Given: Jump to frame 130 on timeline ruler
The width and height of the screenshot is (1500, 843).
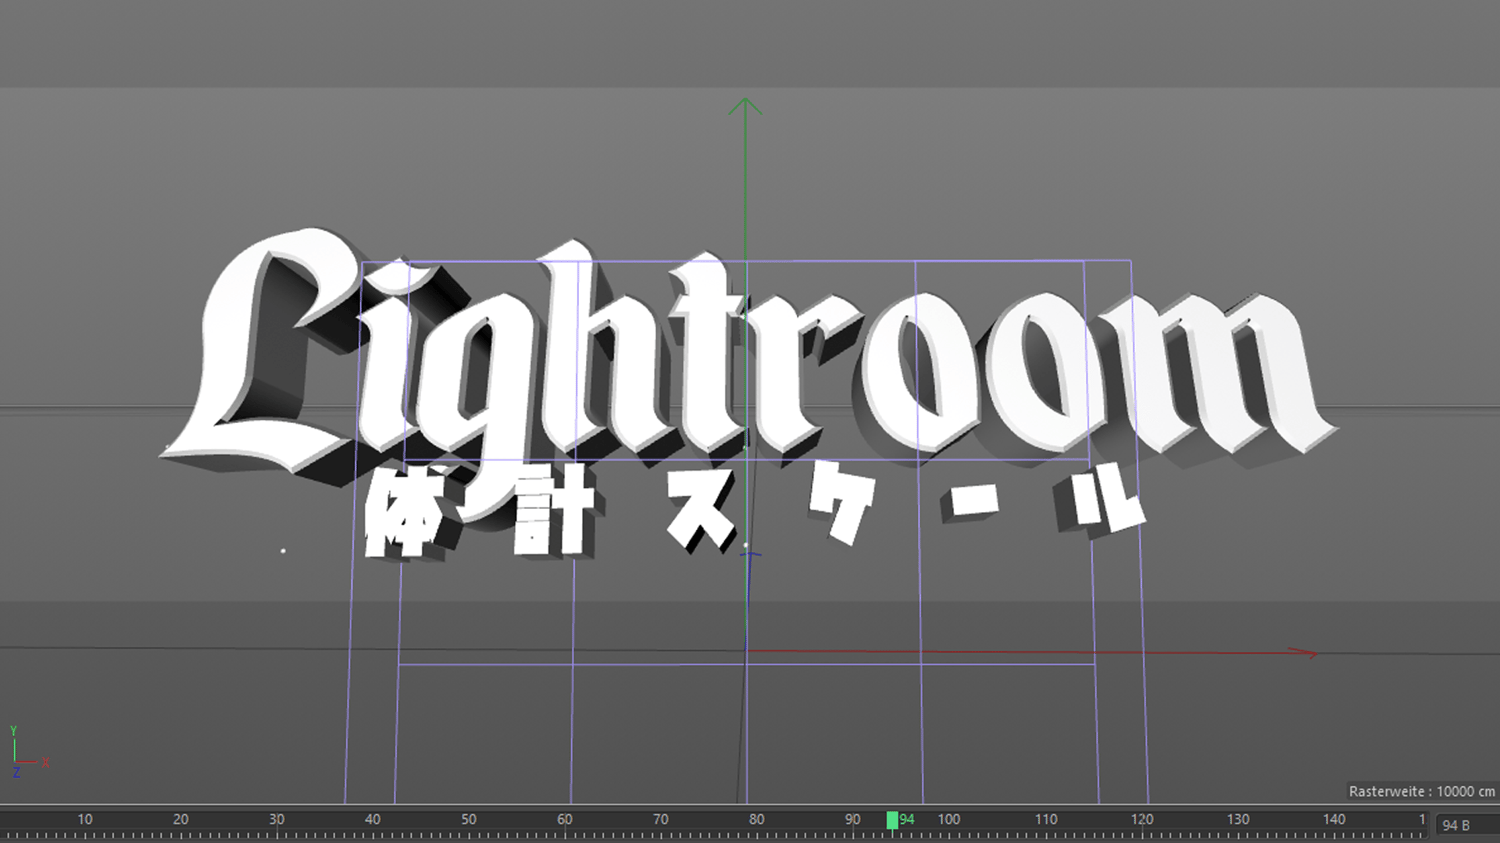Looking at the screenshot, I should pyautogui.click(x=1238, y=819).
